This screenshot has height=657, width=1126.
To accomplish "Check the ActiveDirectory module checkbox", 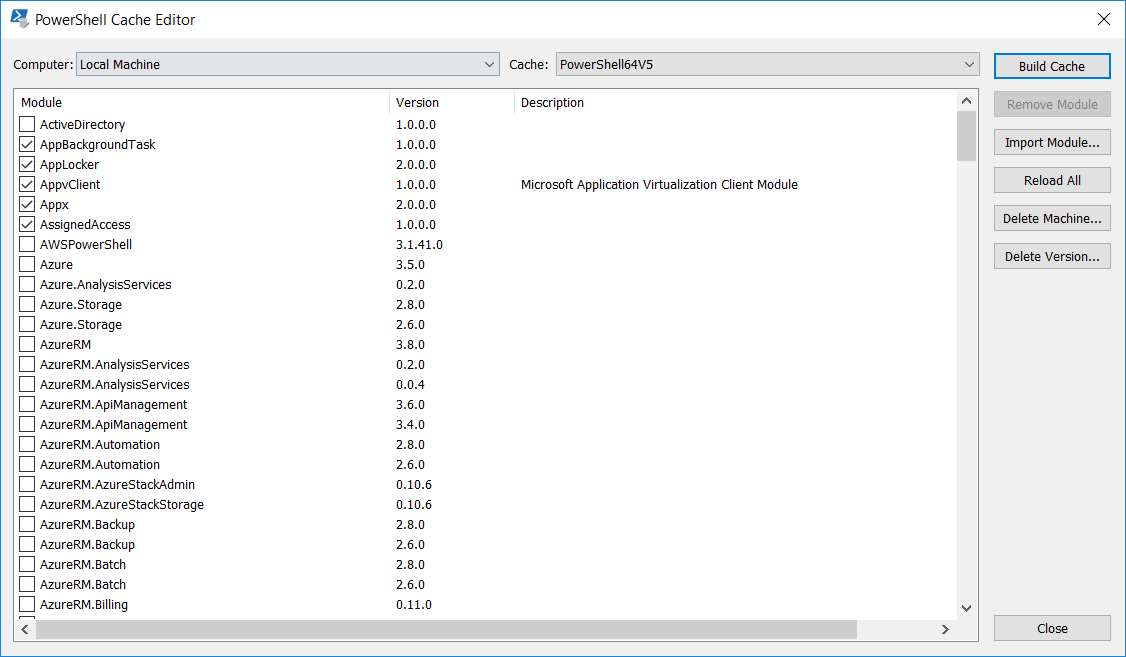I will (27, 124).
